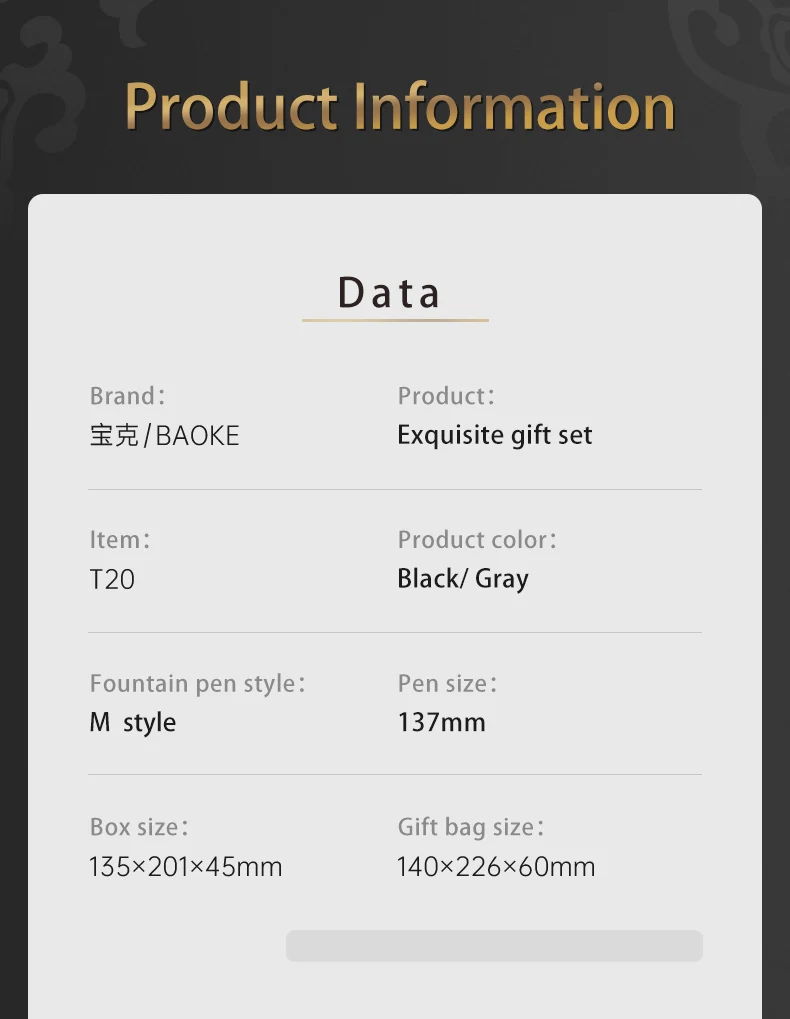Click the Product Information gold title
This screenshot has width=790, height=1019.
tap(400, 106)
